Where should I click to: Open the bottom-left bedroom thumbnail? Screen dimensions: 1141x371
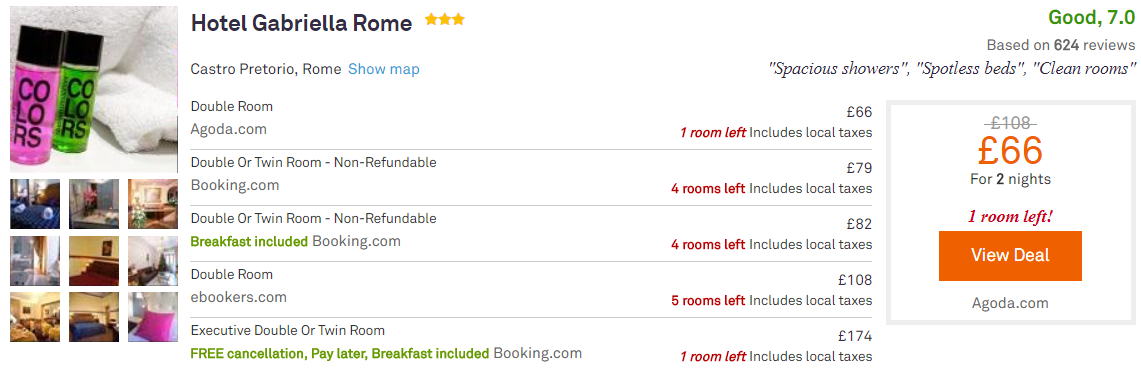tap(35, 317)
